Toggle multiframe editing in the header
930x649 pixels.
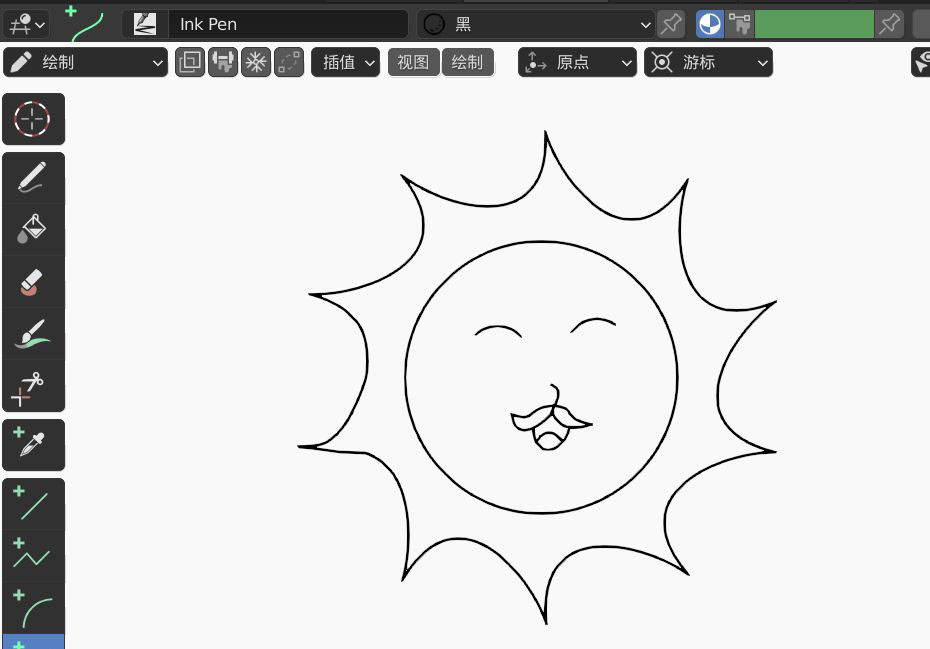(189, 62)
